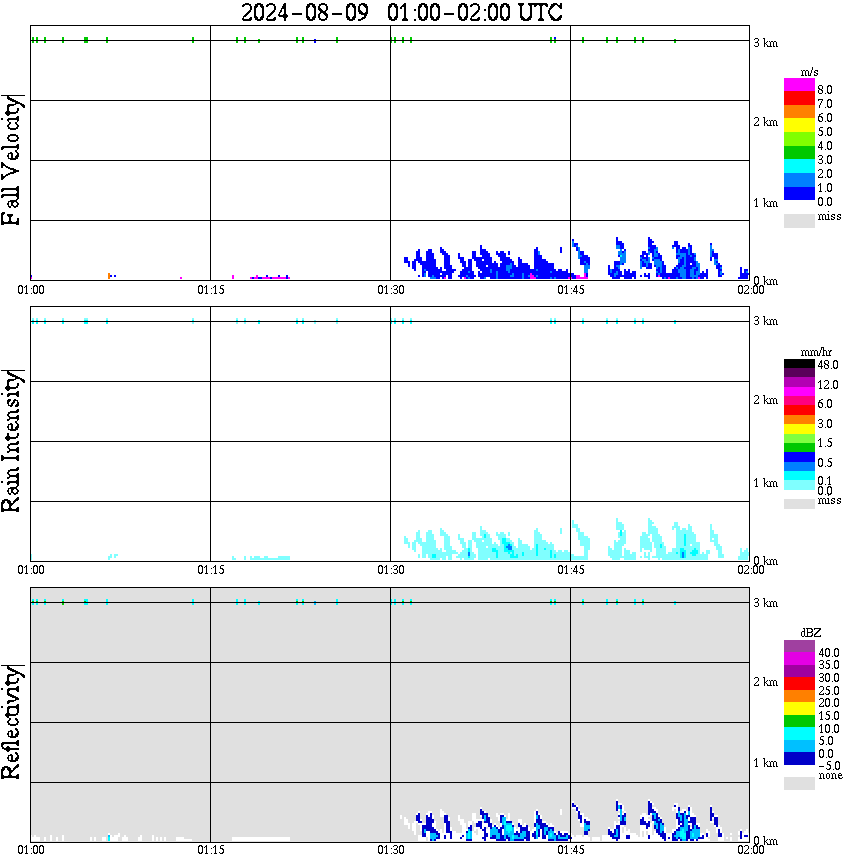Click "01:45" tick label below Rain Intensity plot

[571, 570]
